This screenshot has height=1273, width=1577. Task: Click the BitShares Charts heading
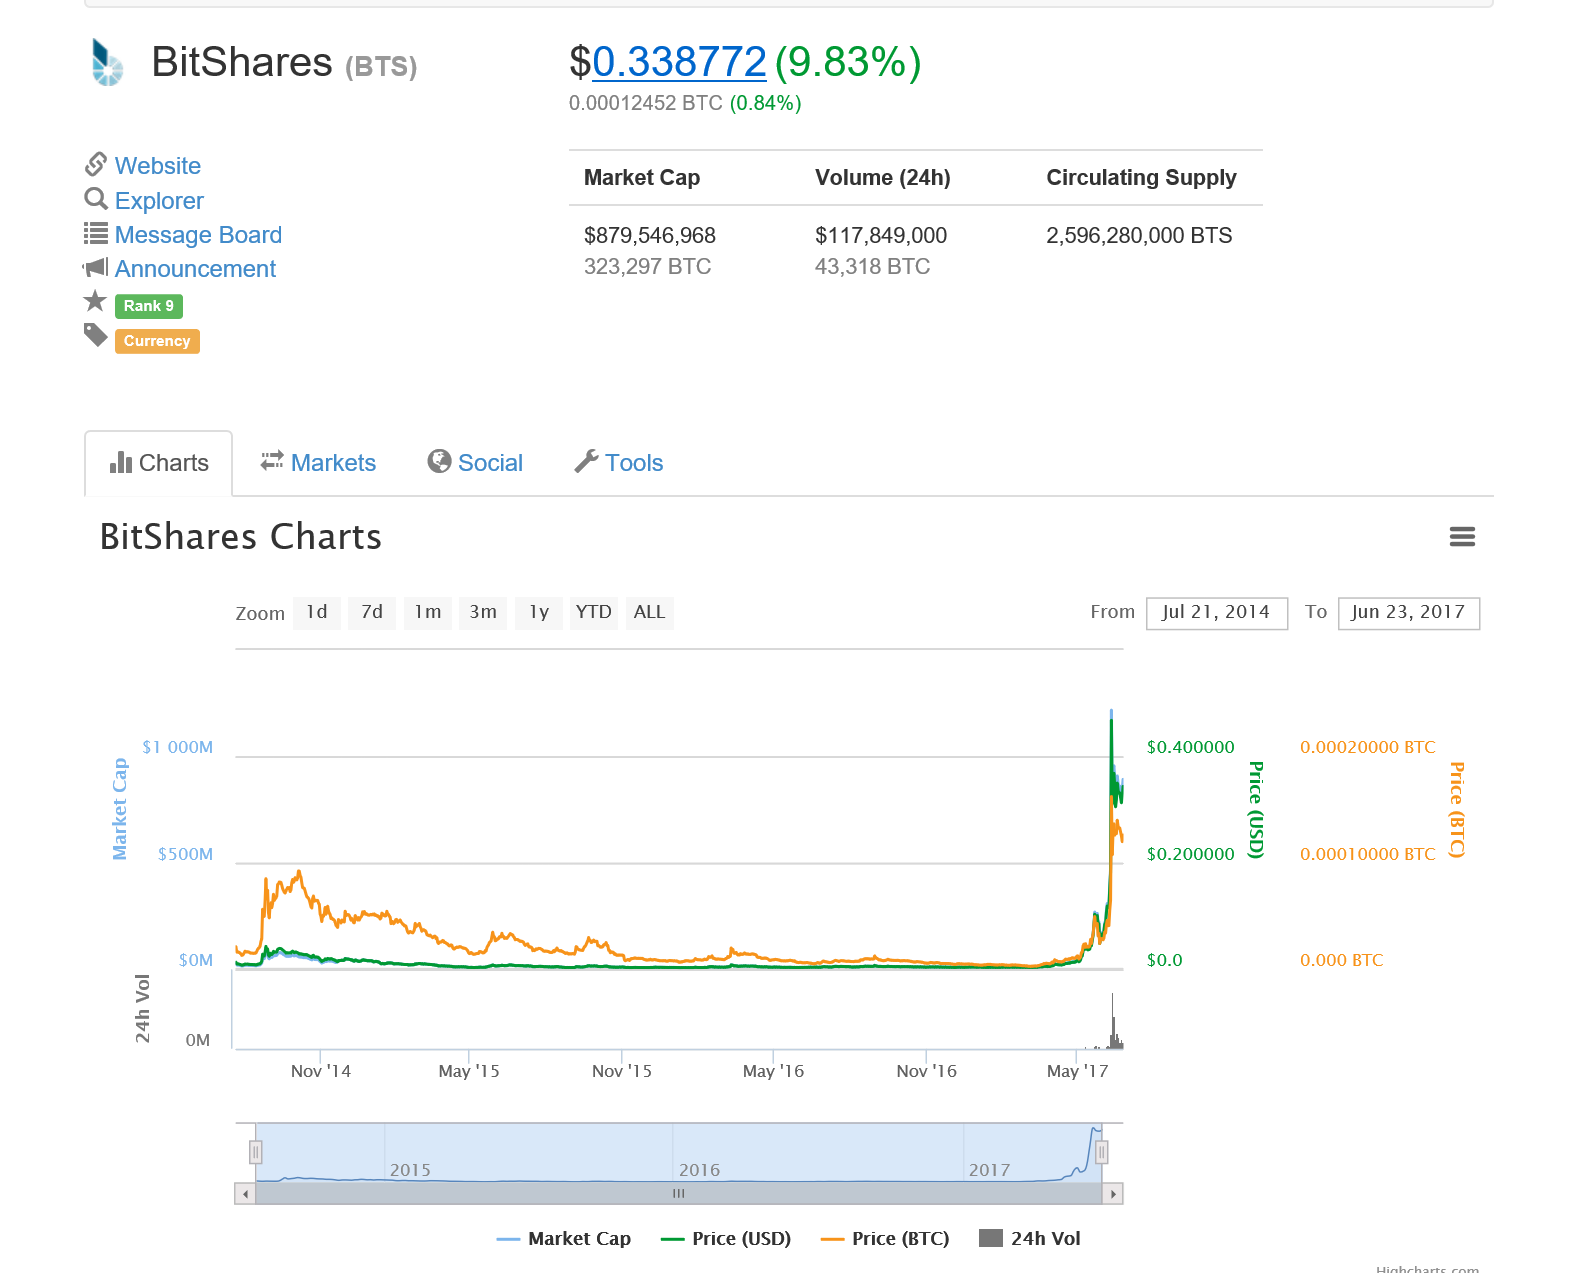click(x=241, y=537)
